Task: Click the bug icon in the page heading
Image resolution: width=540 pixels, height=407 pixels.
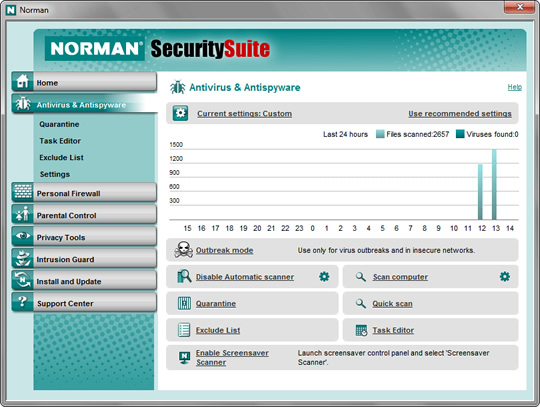Action: point(178,87)
